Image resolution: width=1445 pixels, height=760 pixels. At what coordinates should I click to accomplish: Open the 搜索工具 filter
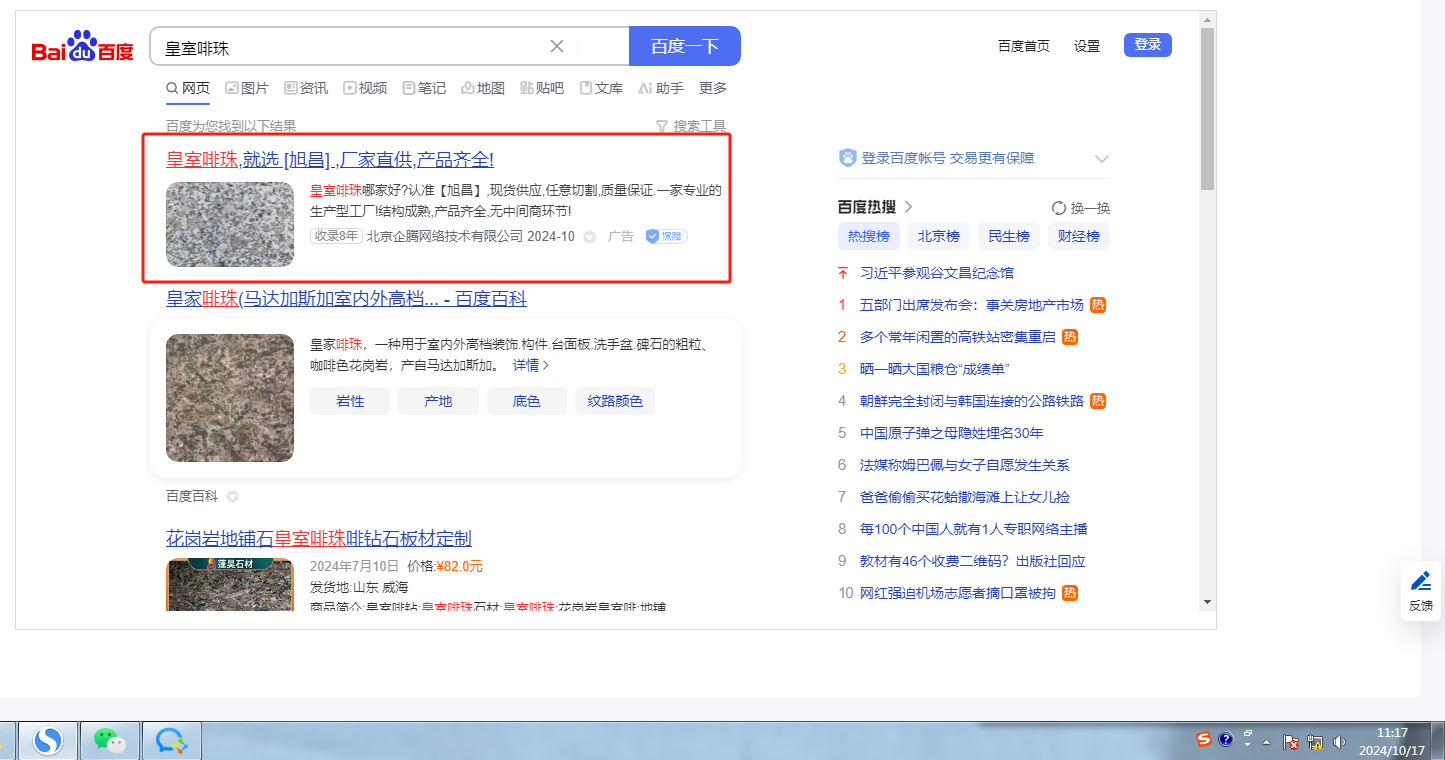coord(690,126)
